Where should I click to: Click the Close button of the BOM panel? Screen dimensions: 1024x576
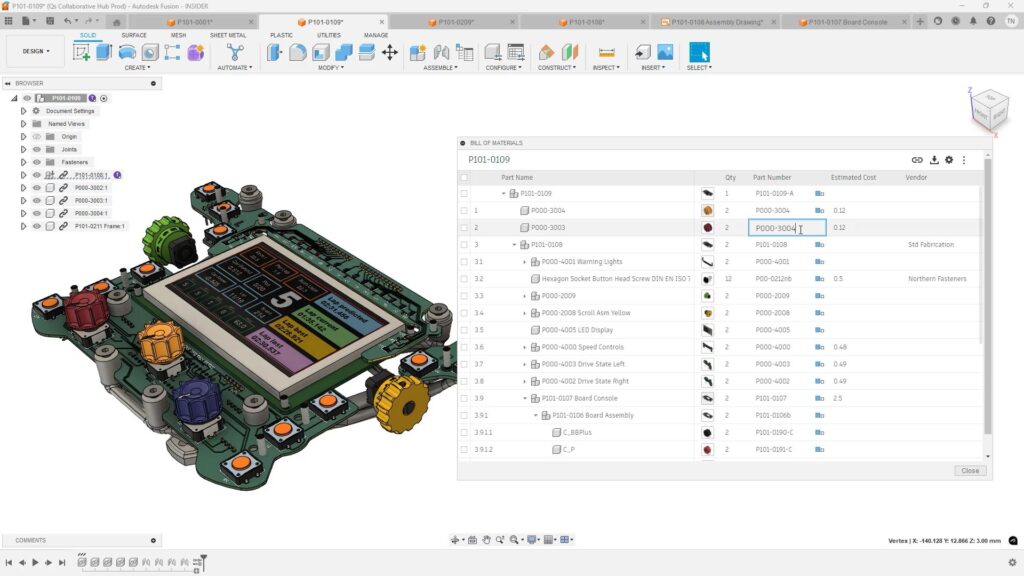tap(968, 470)
